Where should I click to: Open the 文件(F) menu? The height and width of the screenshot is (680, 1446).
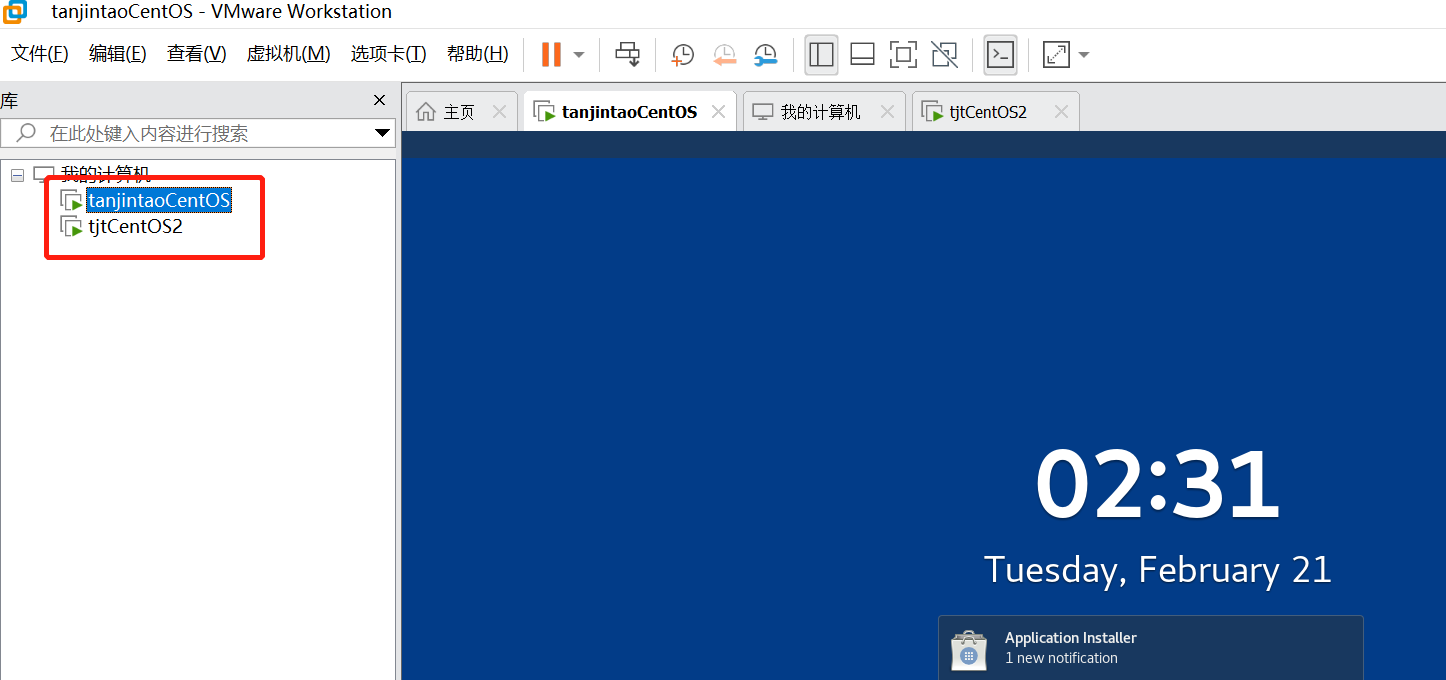[40, 54]
